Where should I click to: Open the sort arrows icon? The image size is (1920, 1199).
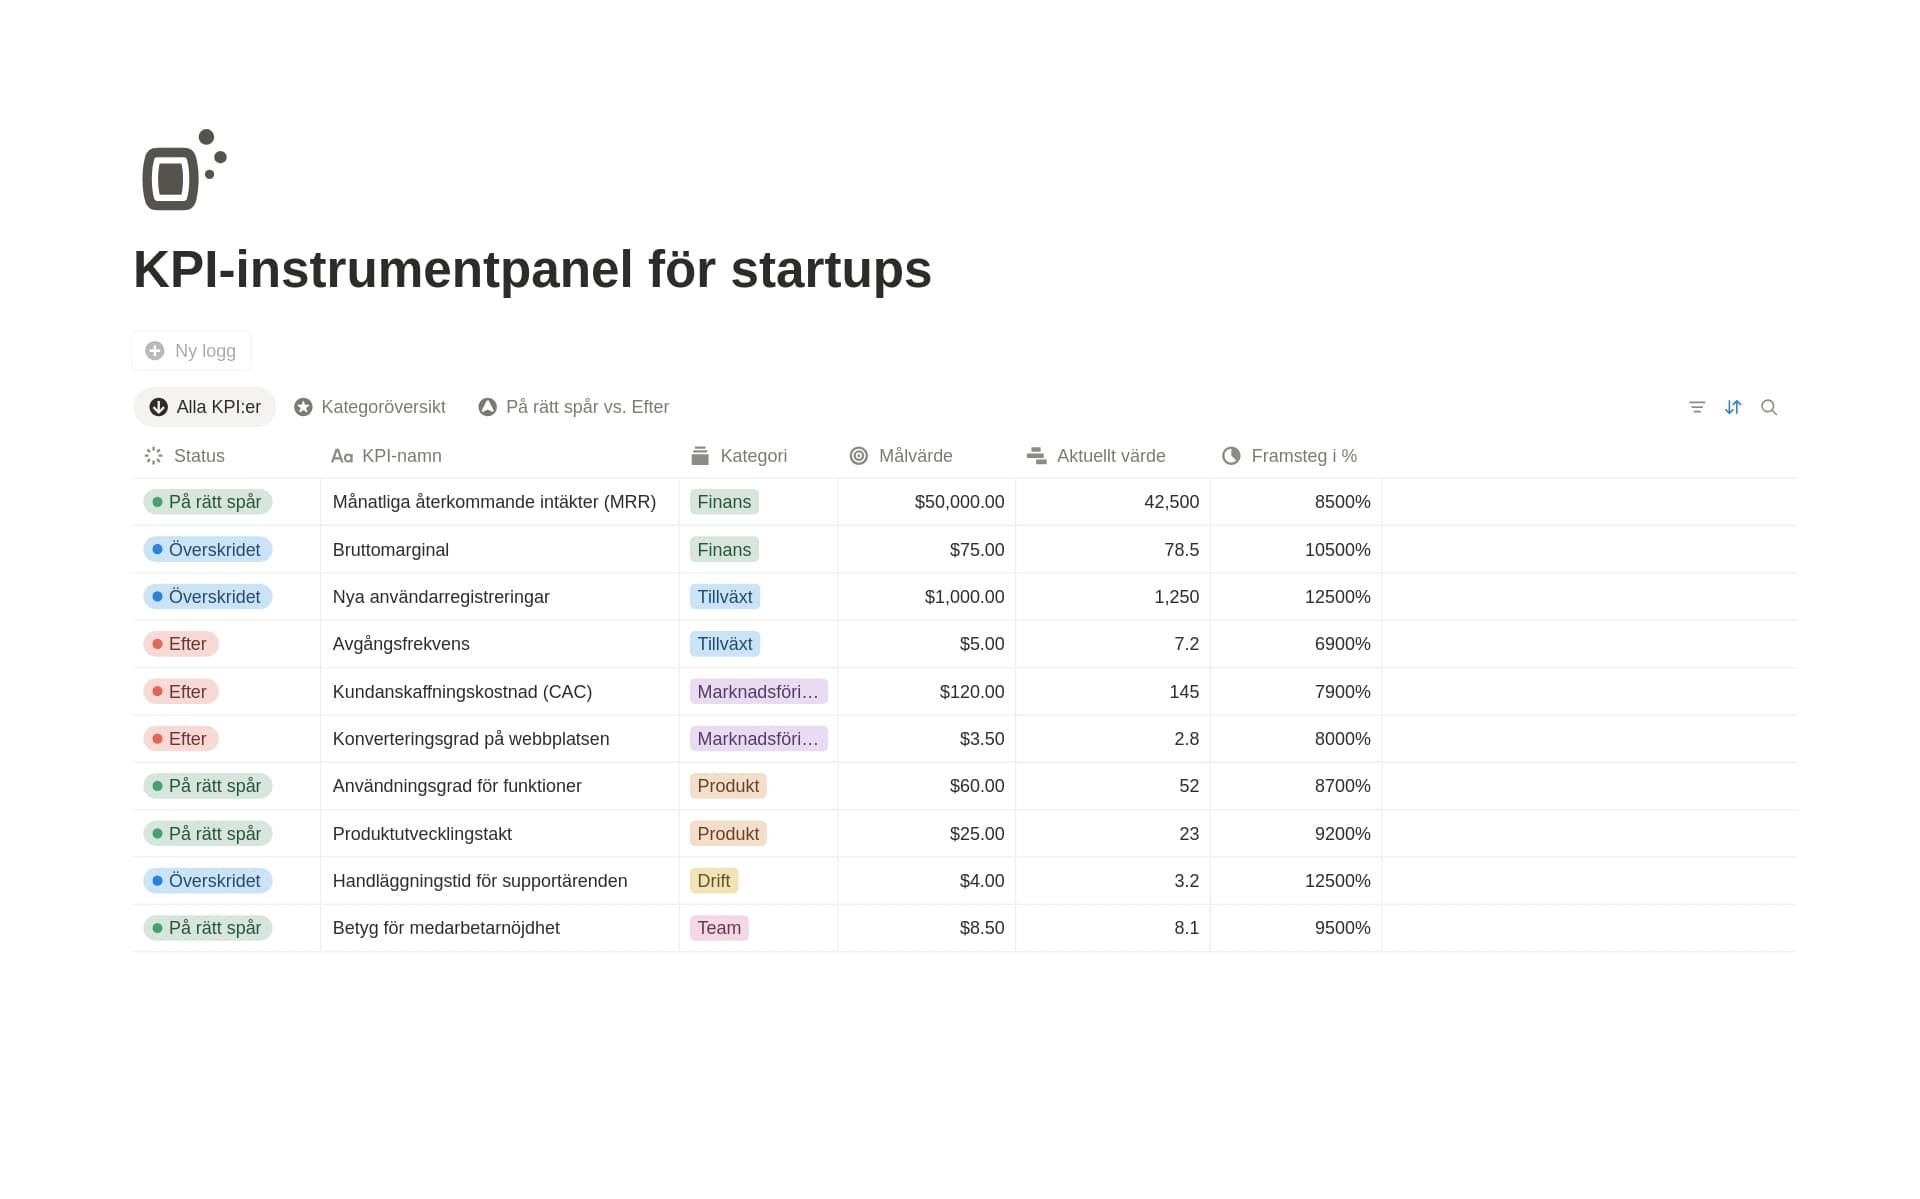click(1733, 407)
